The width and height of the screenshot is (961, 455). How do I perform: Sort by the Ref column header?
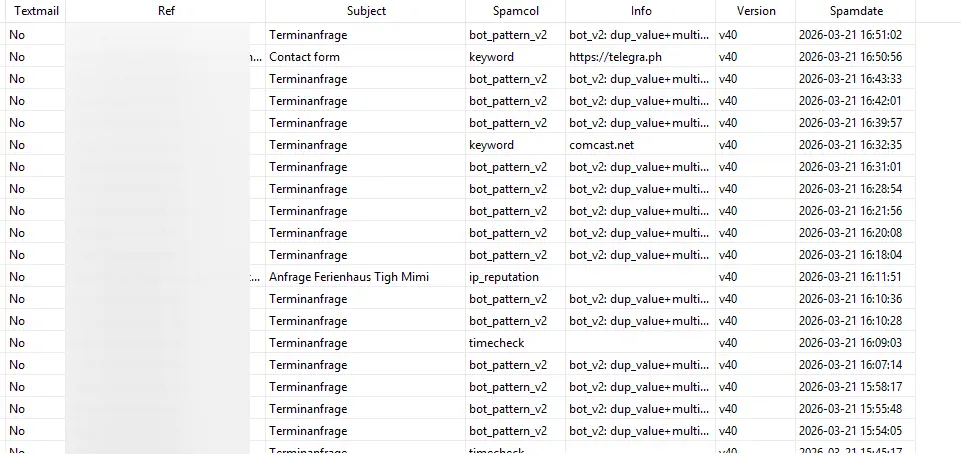[165, 11]
